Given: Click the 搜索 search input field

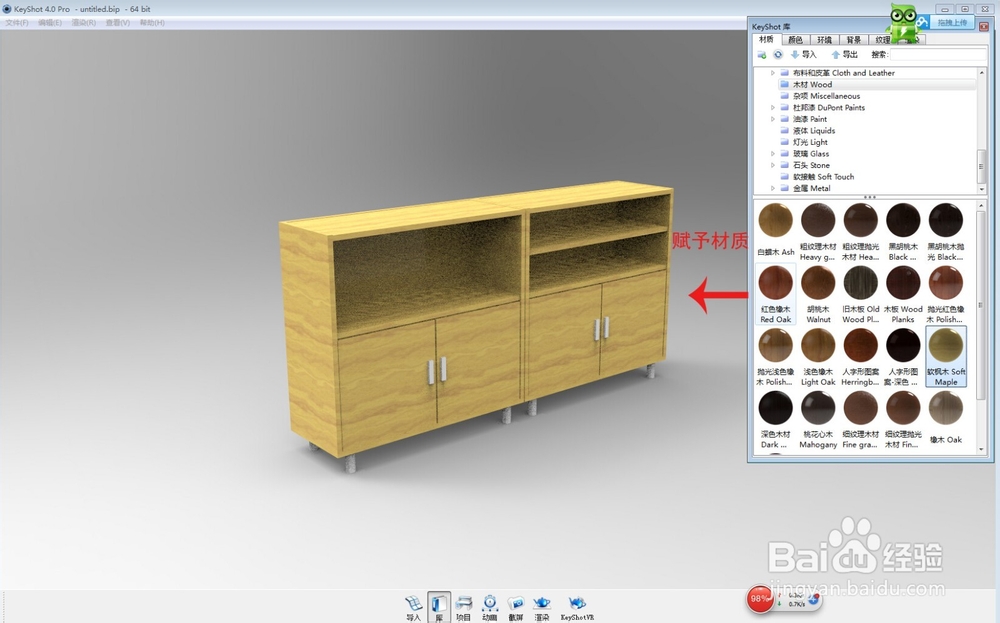Looking at the screenshot, I should pos(938,55).
